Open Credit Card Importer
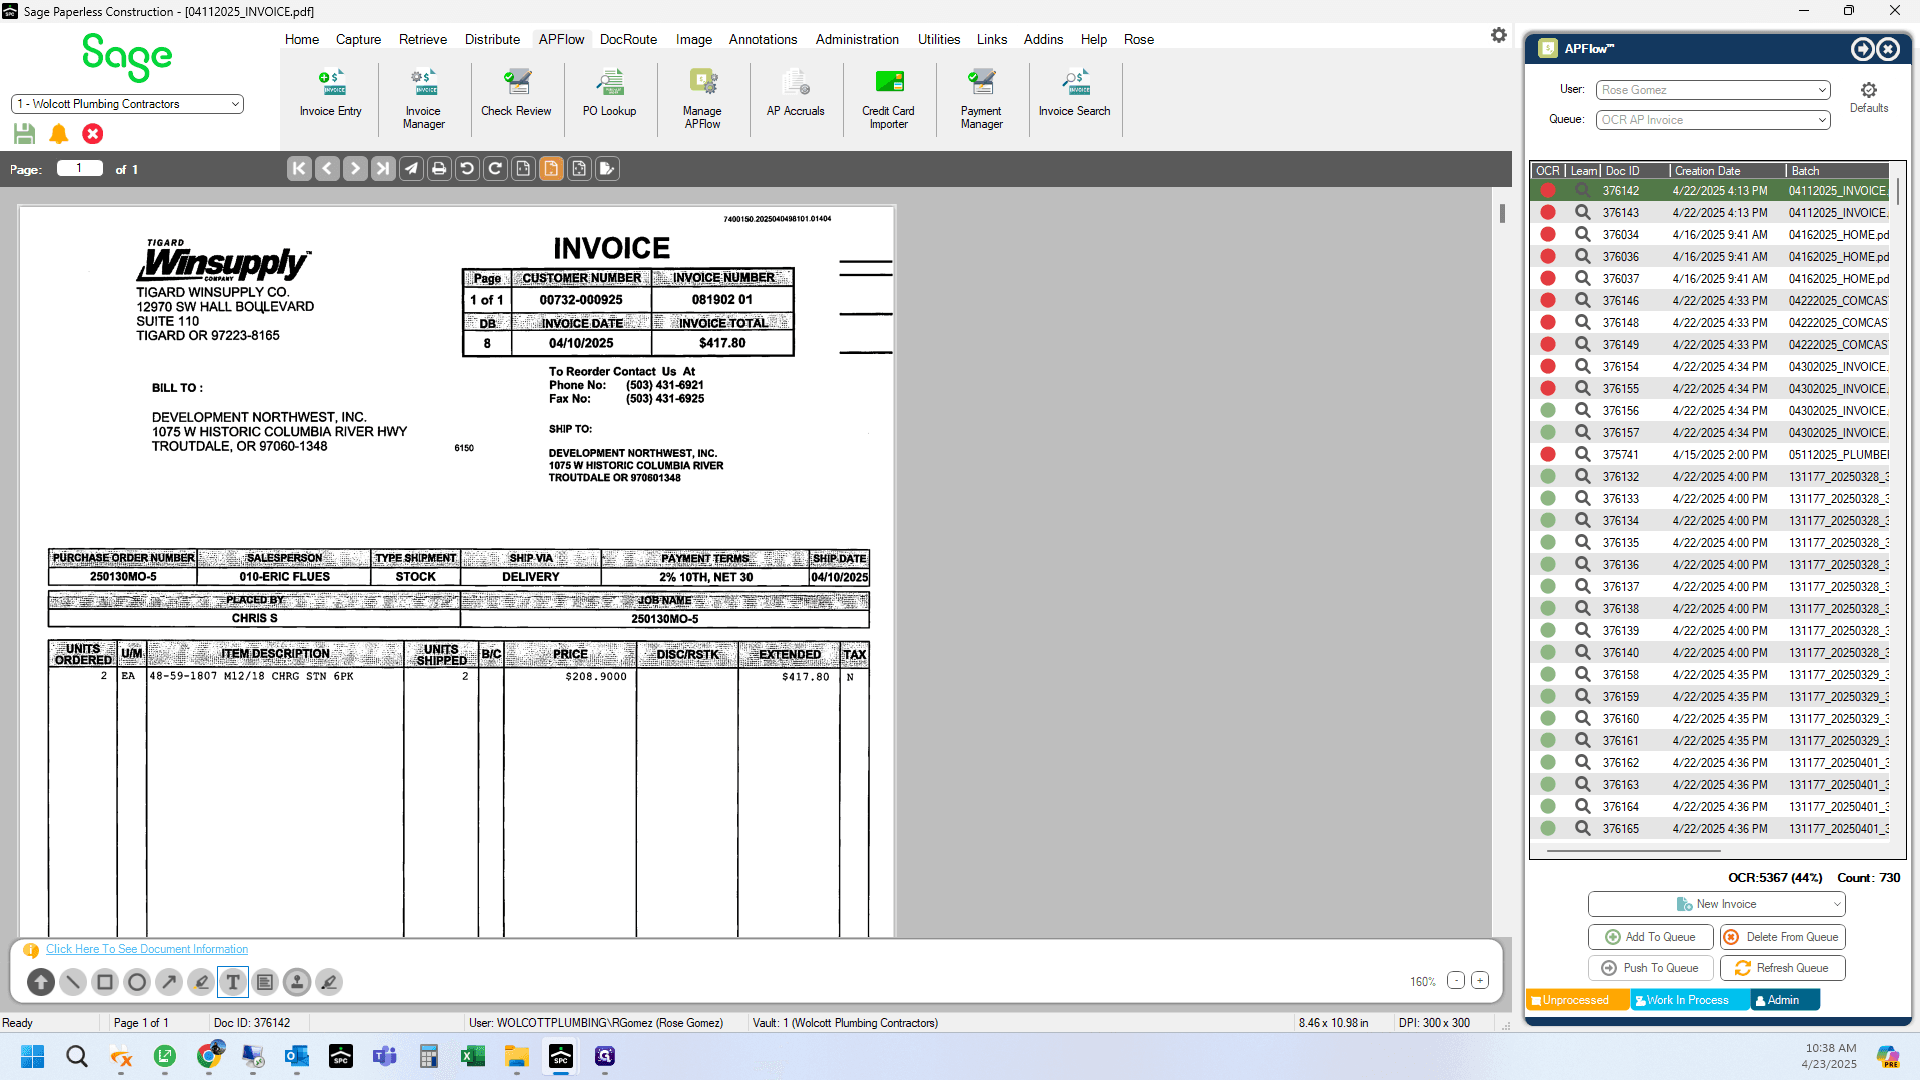This screenshot has width=1920, height=1080. [888, 98]
